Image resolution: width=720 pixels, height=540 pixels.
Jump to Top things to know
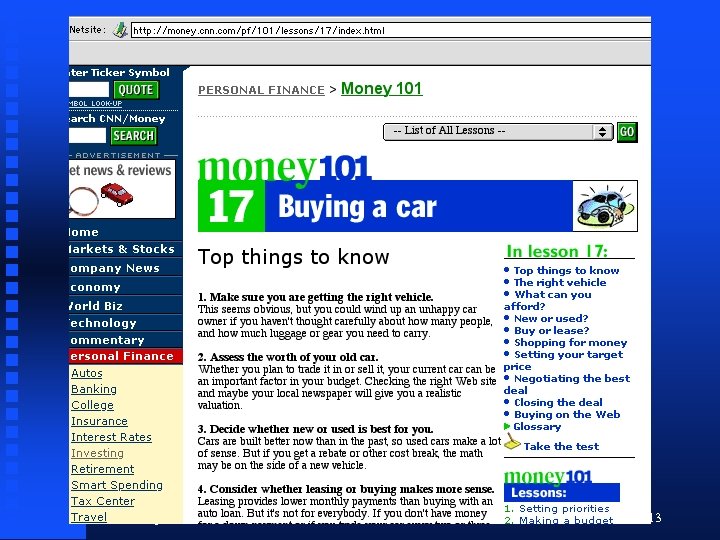[x=566, y=270]
